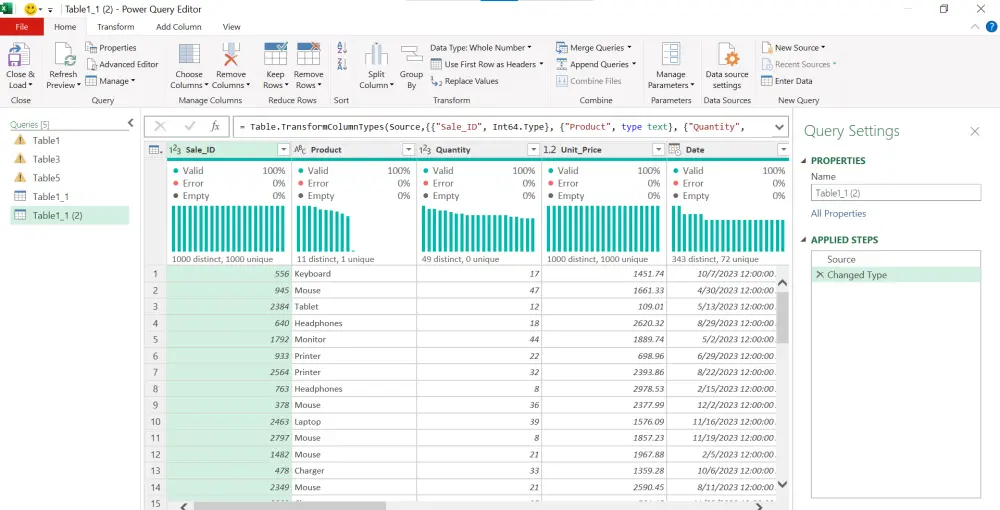1000x510 pixels.
Task: Click the Help question mark icon
Action: [x=992, y=27]
